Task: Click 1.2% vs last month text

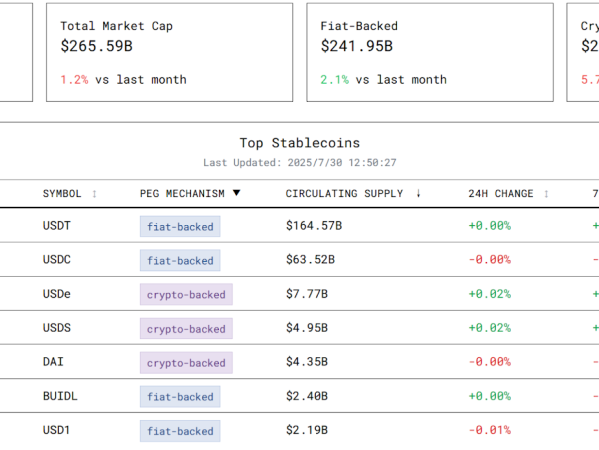Action: click(123, 79)
